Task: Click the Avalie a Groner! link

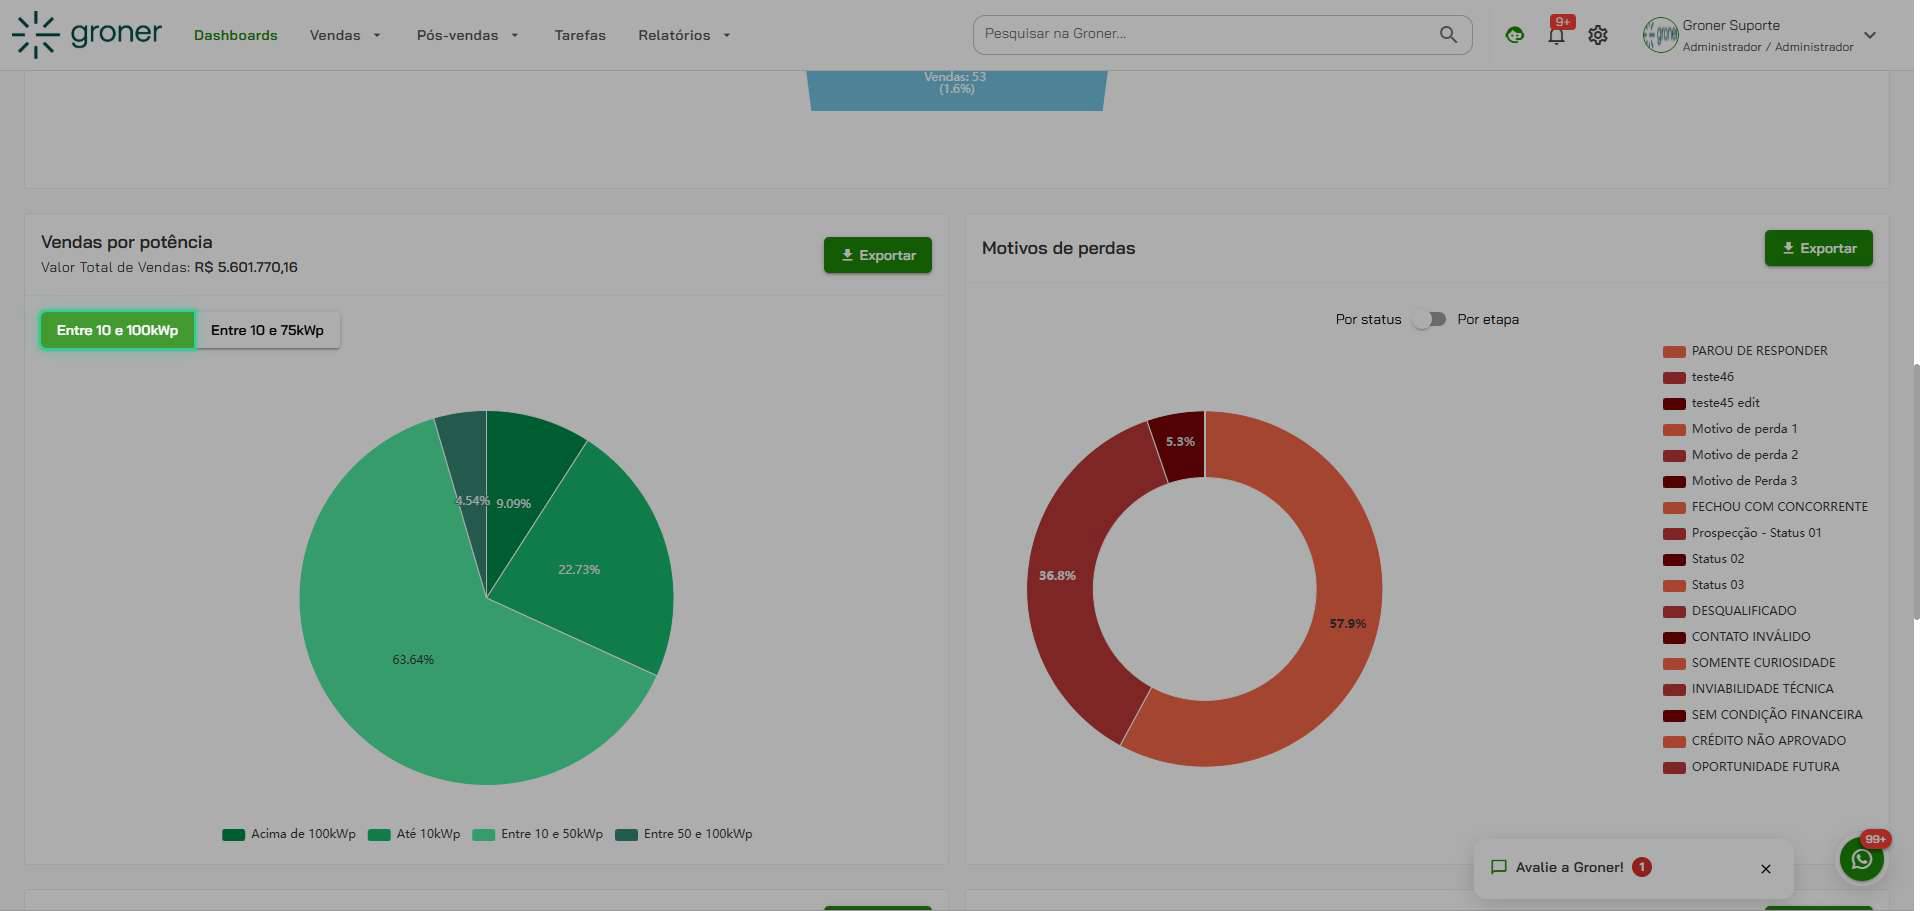Action: (x=1569, y=867)
